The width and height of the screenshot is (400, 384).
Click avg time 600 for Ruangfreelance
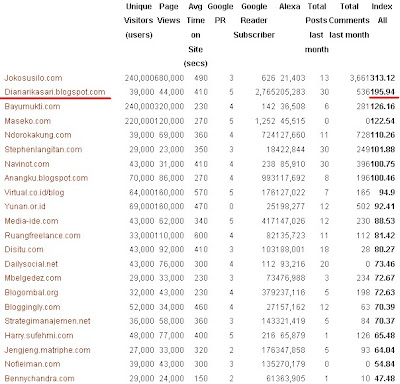(x=201, y=235)
